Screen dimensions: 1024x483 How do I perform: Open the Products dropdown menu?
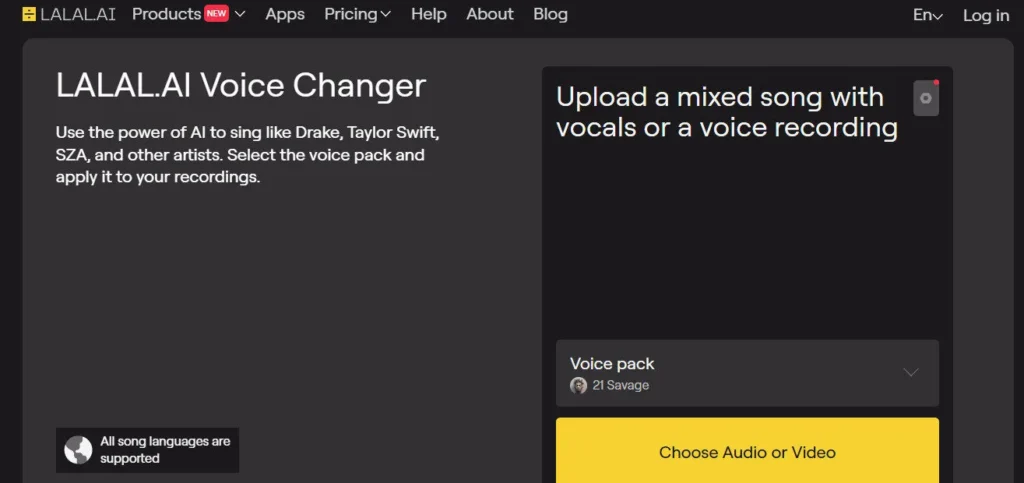click(166, 15)
